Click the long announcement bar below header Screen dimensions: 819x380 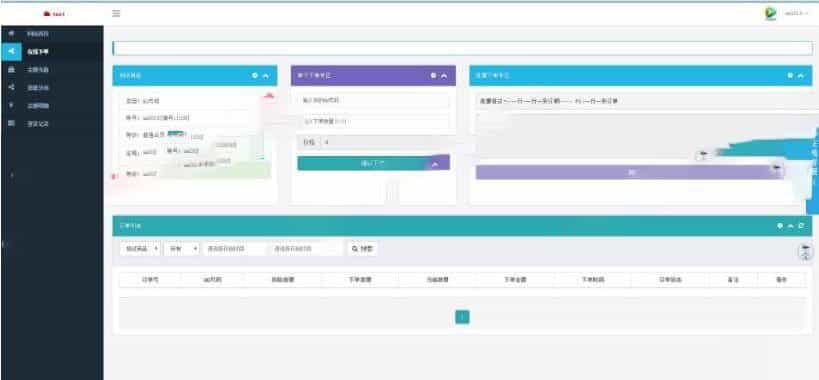click(x=462, y=48)
